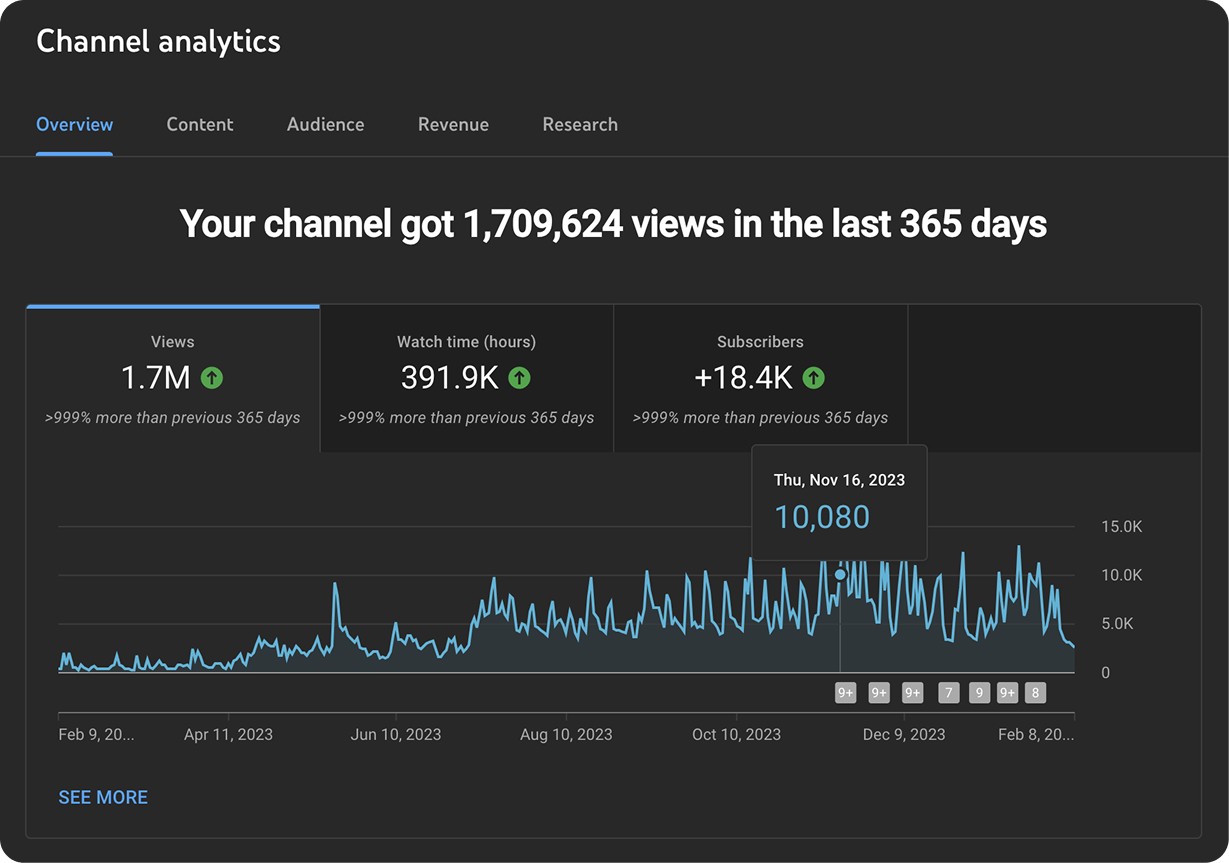Screen dimensions: 1229x863
Task: Click the Channel analytics heading
Action: [158, 41]
